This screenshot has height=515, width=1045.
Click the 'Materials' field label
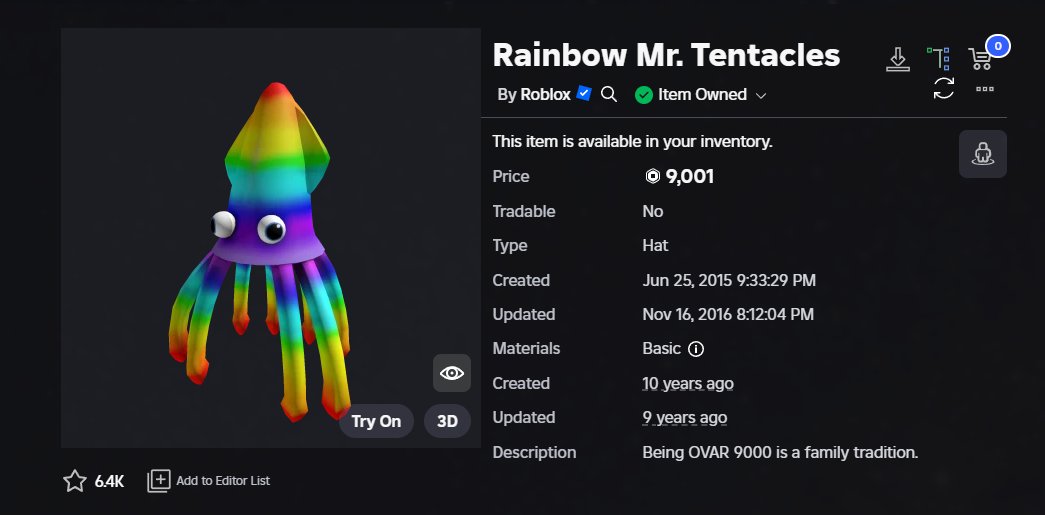click(526, 348)
